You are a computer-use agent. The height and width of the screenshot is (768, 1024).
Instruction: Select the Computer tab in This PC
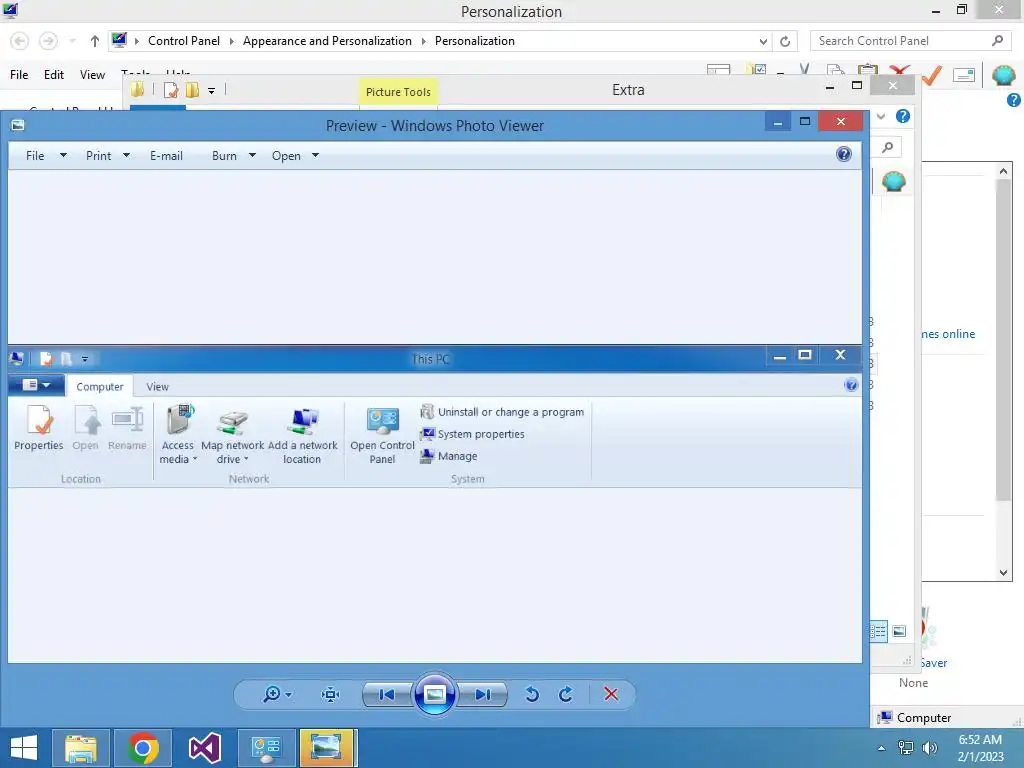pyautogui.click(x=99, y=387)
